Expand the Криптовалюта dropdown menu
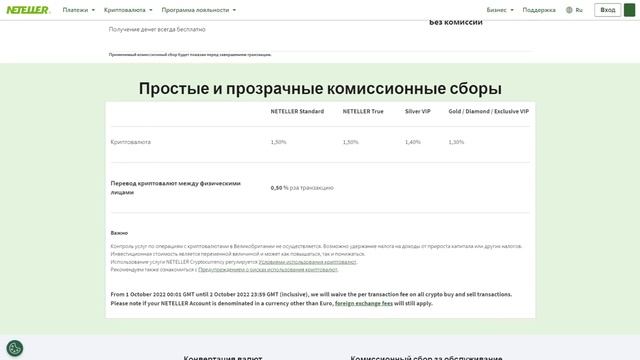This screenshot has width=640, height=360. click(128, 10)
